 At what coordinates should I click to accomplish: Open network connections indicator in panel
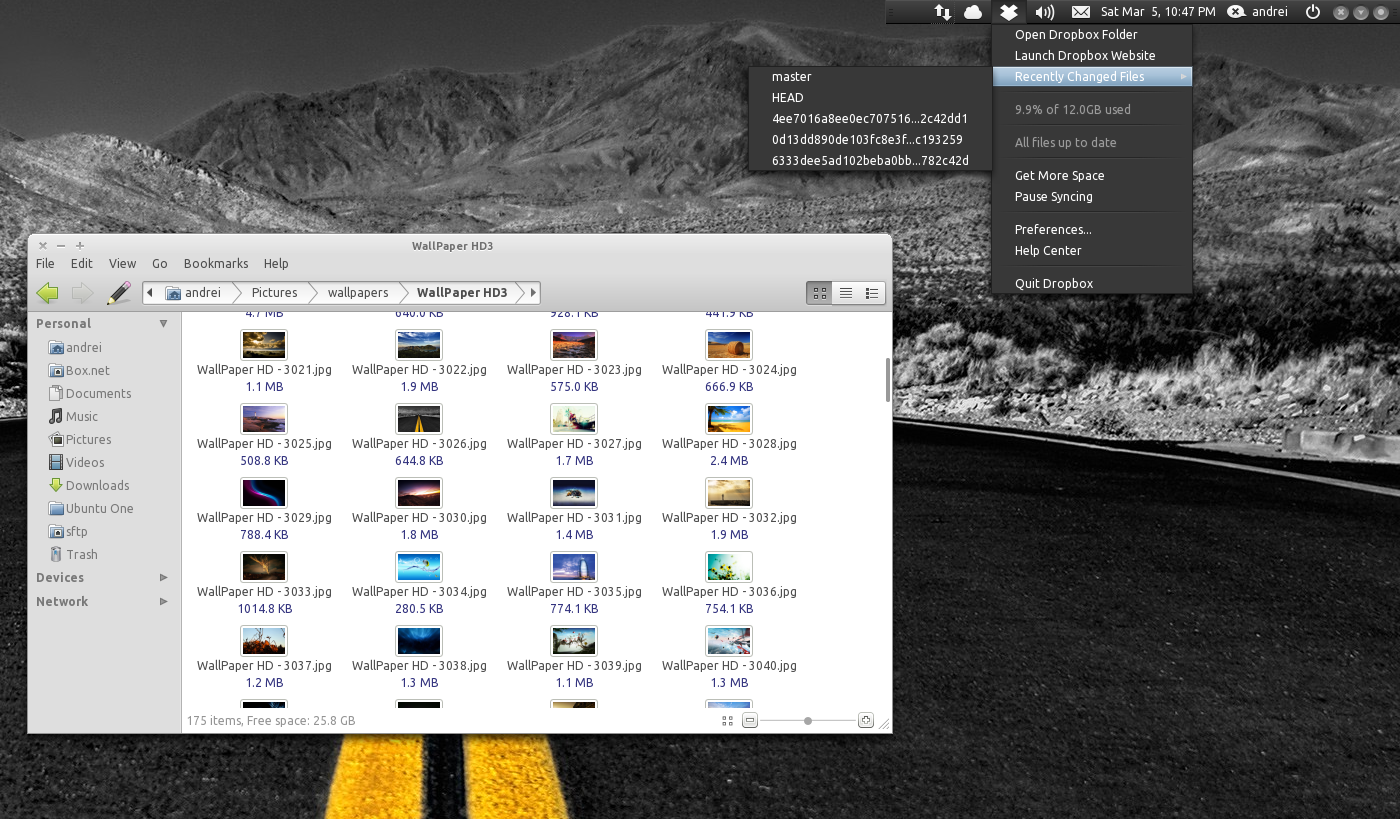coord(942,12)
